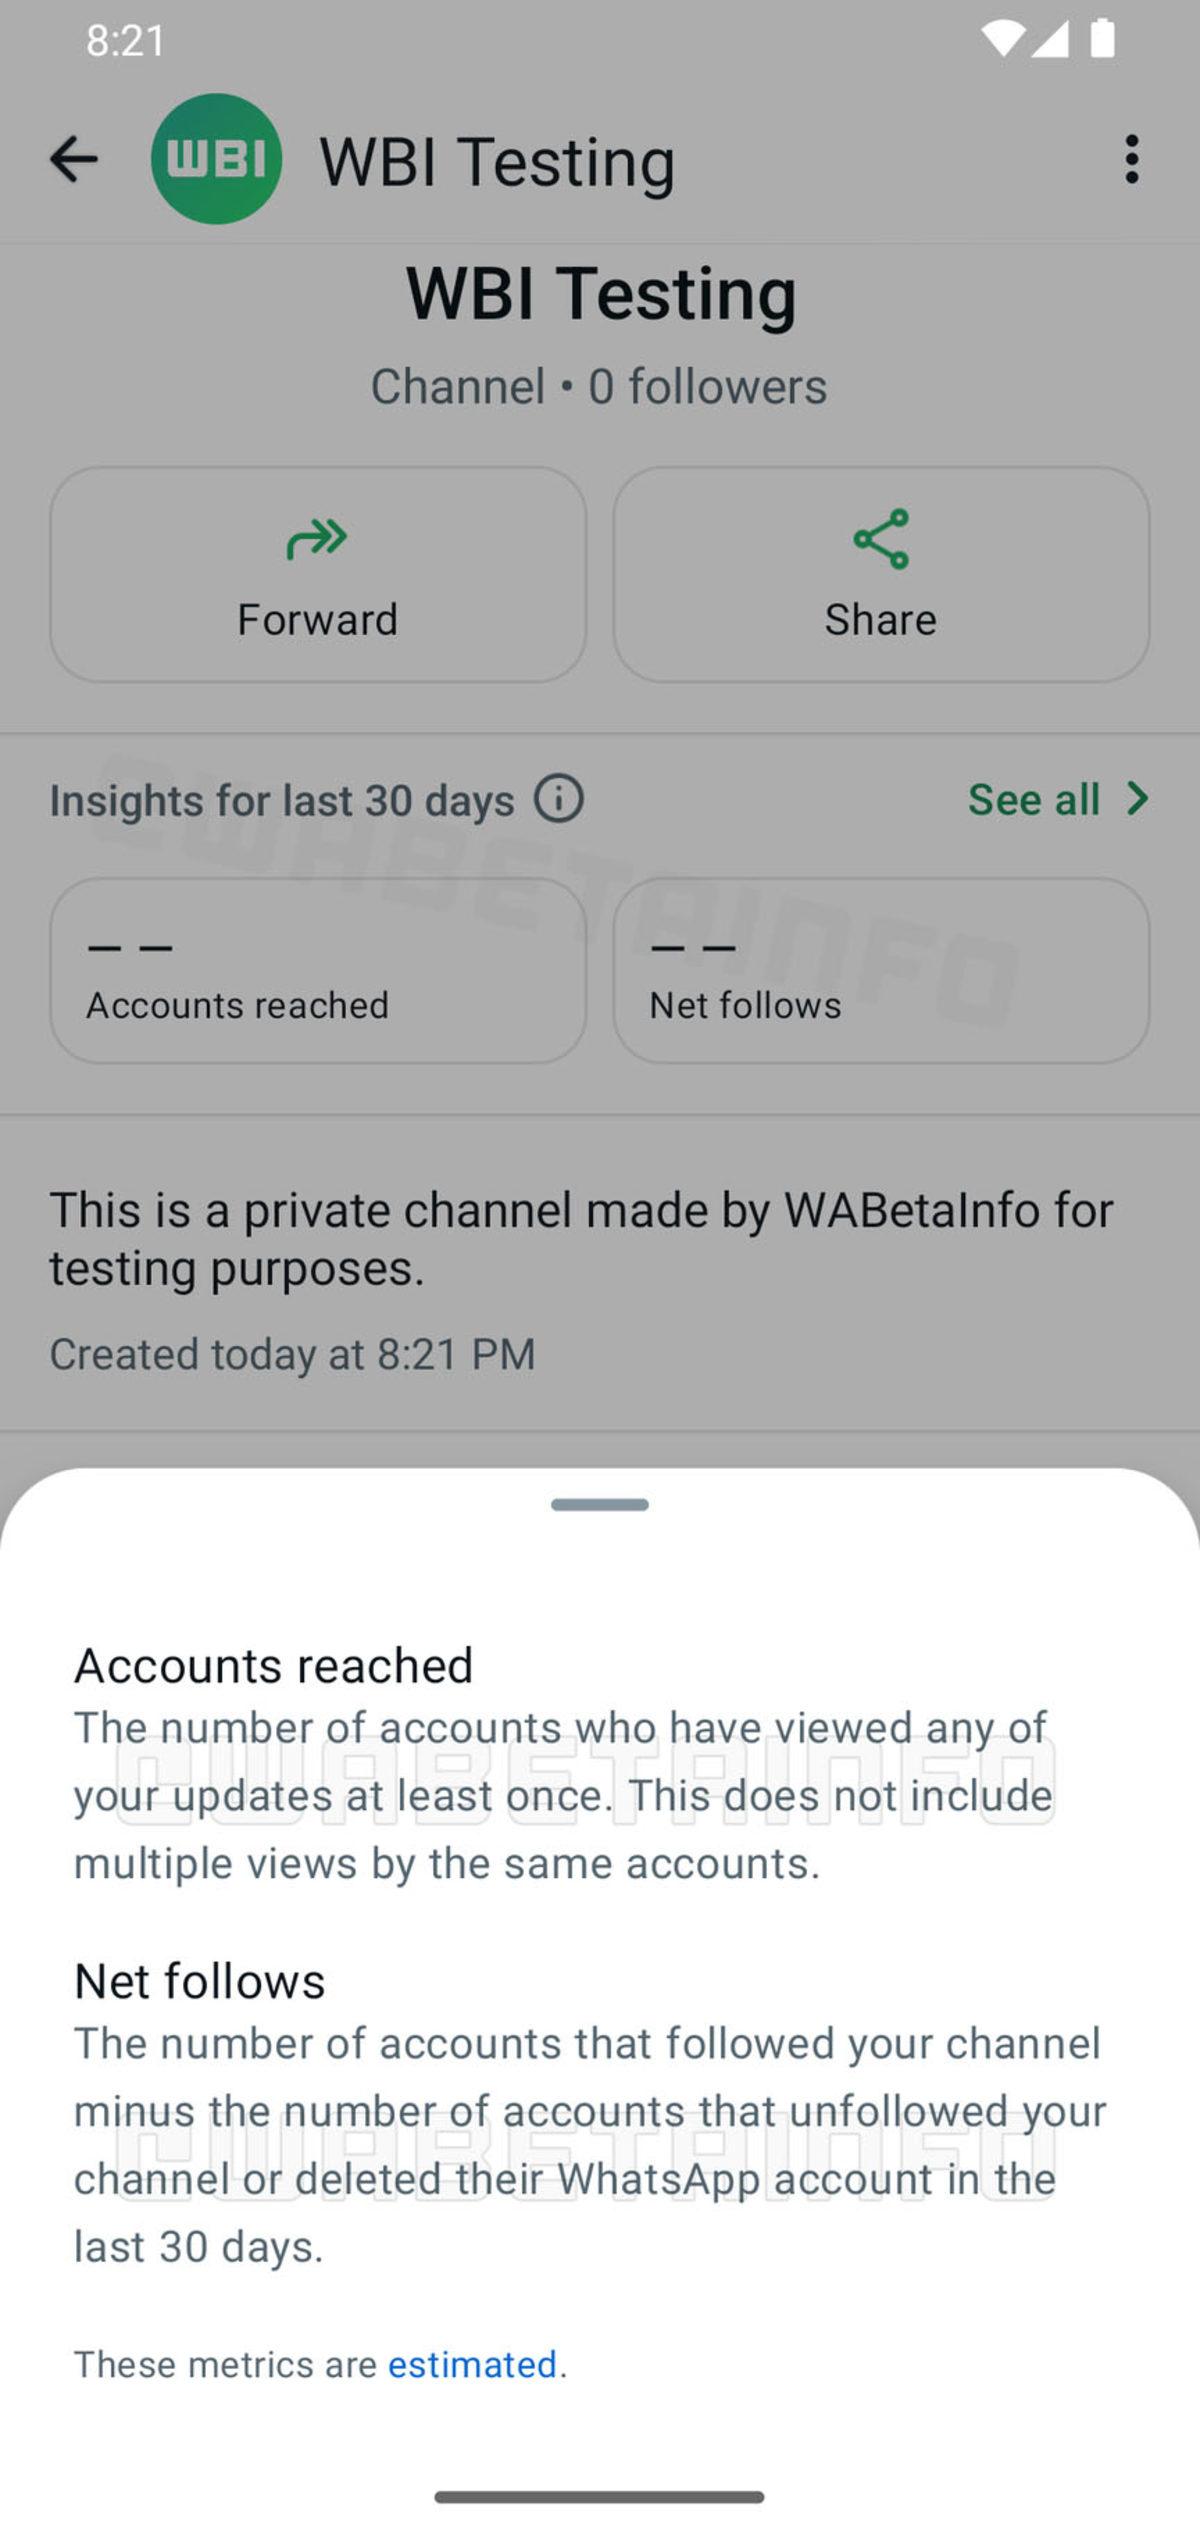
Task: Collapse the metrics bottom sheet drag handle
Action: tap(600, 1505)
